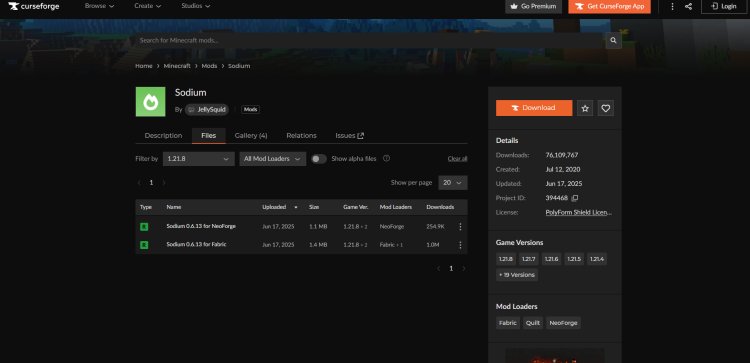
Task: Click the alpha files help icon
Action: (x=386, y=158)
